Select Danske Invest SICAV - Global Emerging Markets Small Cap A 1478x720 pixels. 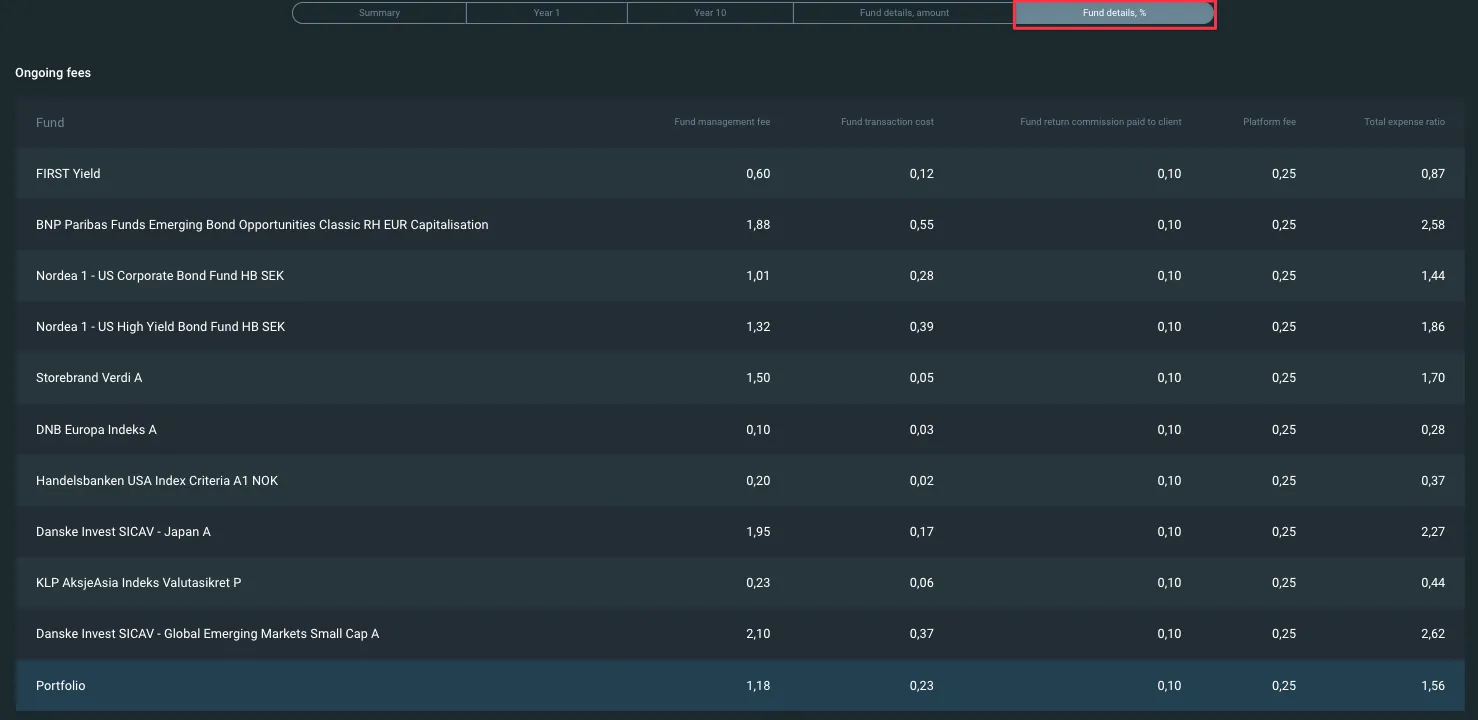(207, 634)
